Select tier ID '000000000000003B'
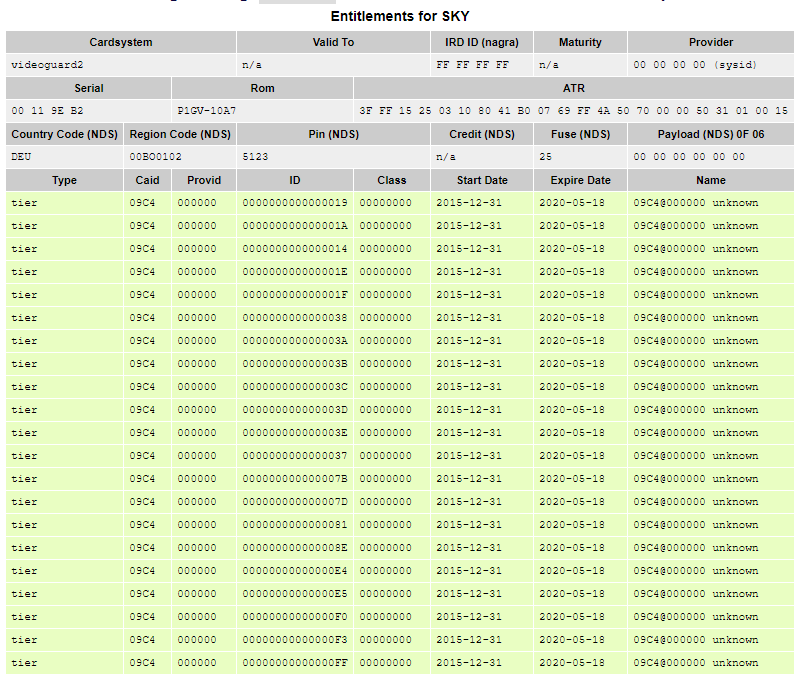The image size is (801, 683). click(295, 364)
